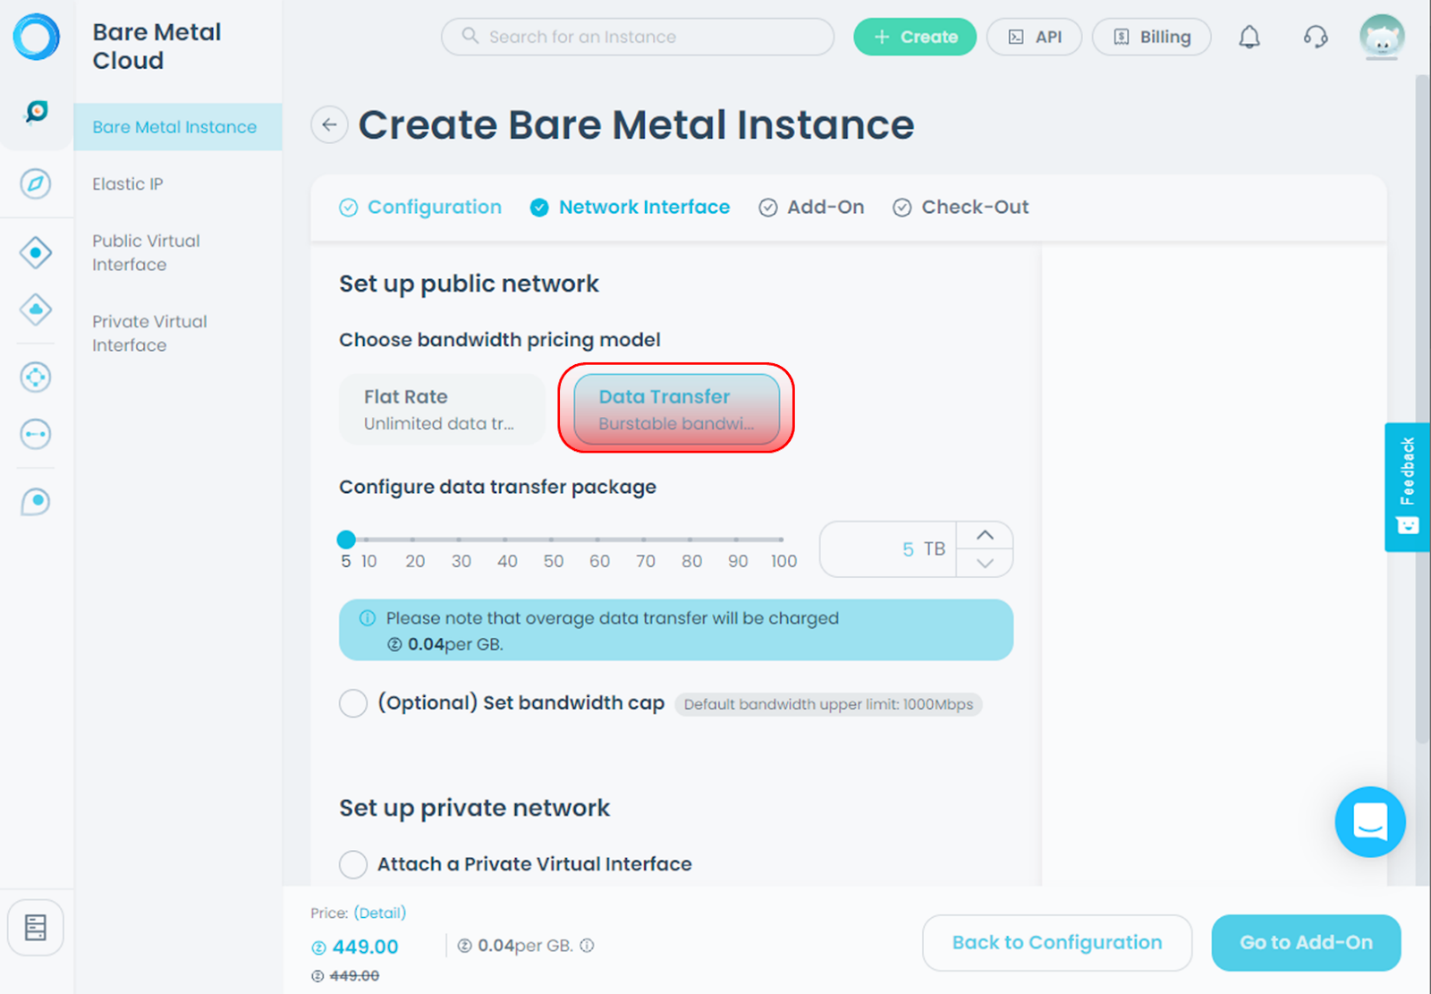Image resolution: width=1431 pixels, height=994 pixels.
Task: Click the headset support icon
Action: [x=1315, y=36]
